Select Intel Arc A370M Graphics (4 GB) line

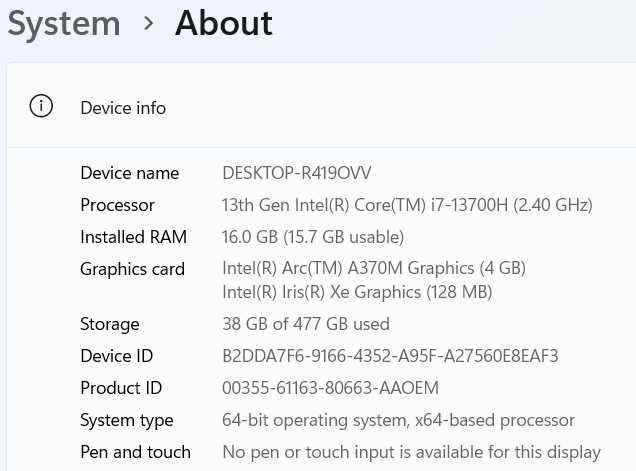pos(374,268)
